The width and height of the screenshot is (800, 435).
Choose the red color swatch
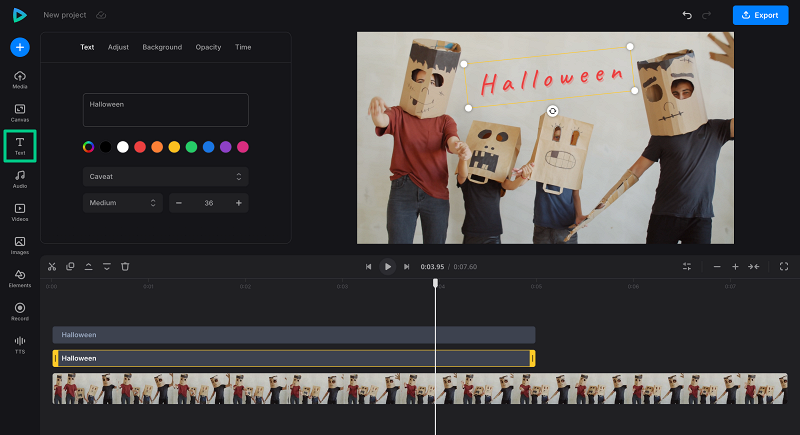coord(140,147)
